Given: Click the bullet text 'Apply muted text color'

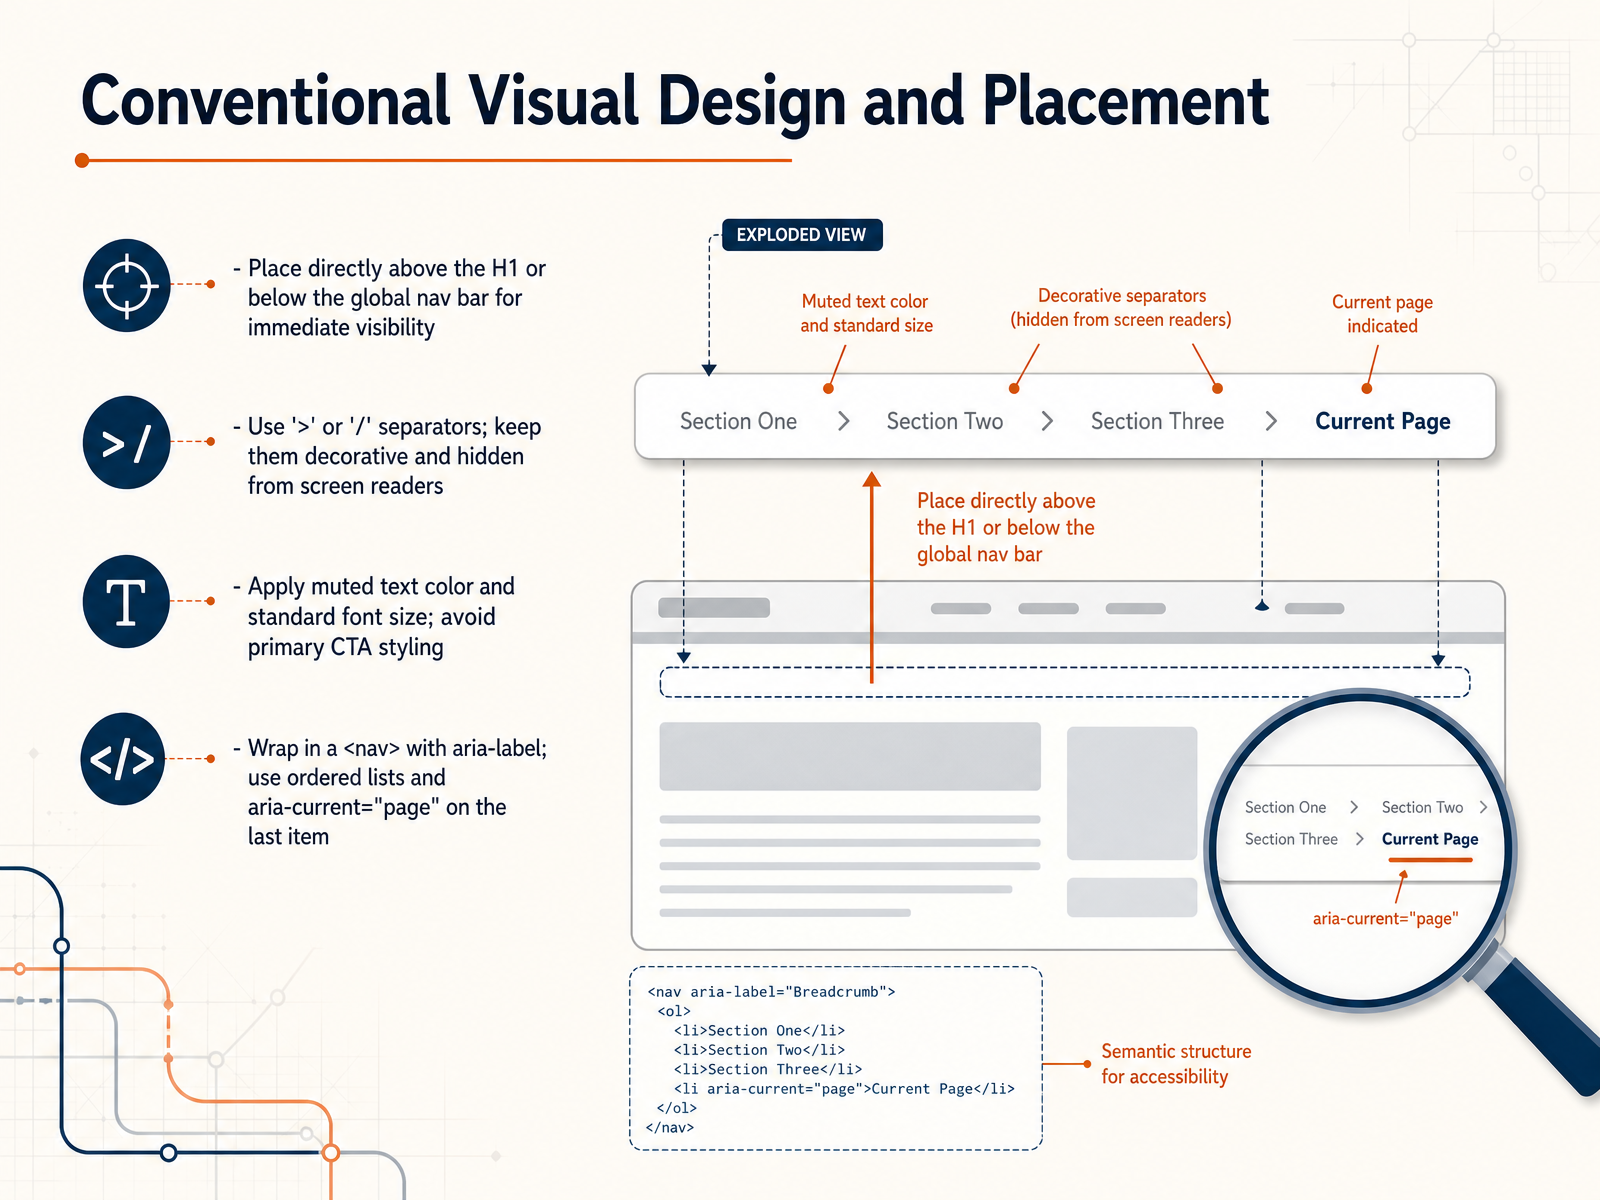Looking at the screenshot, I should (374, 616).
